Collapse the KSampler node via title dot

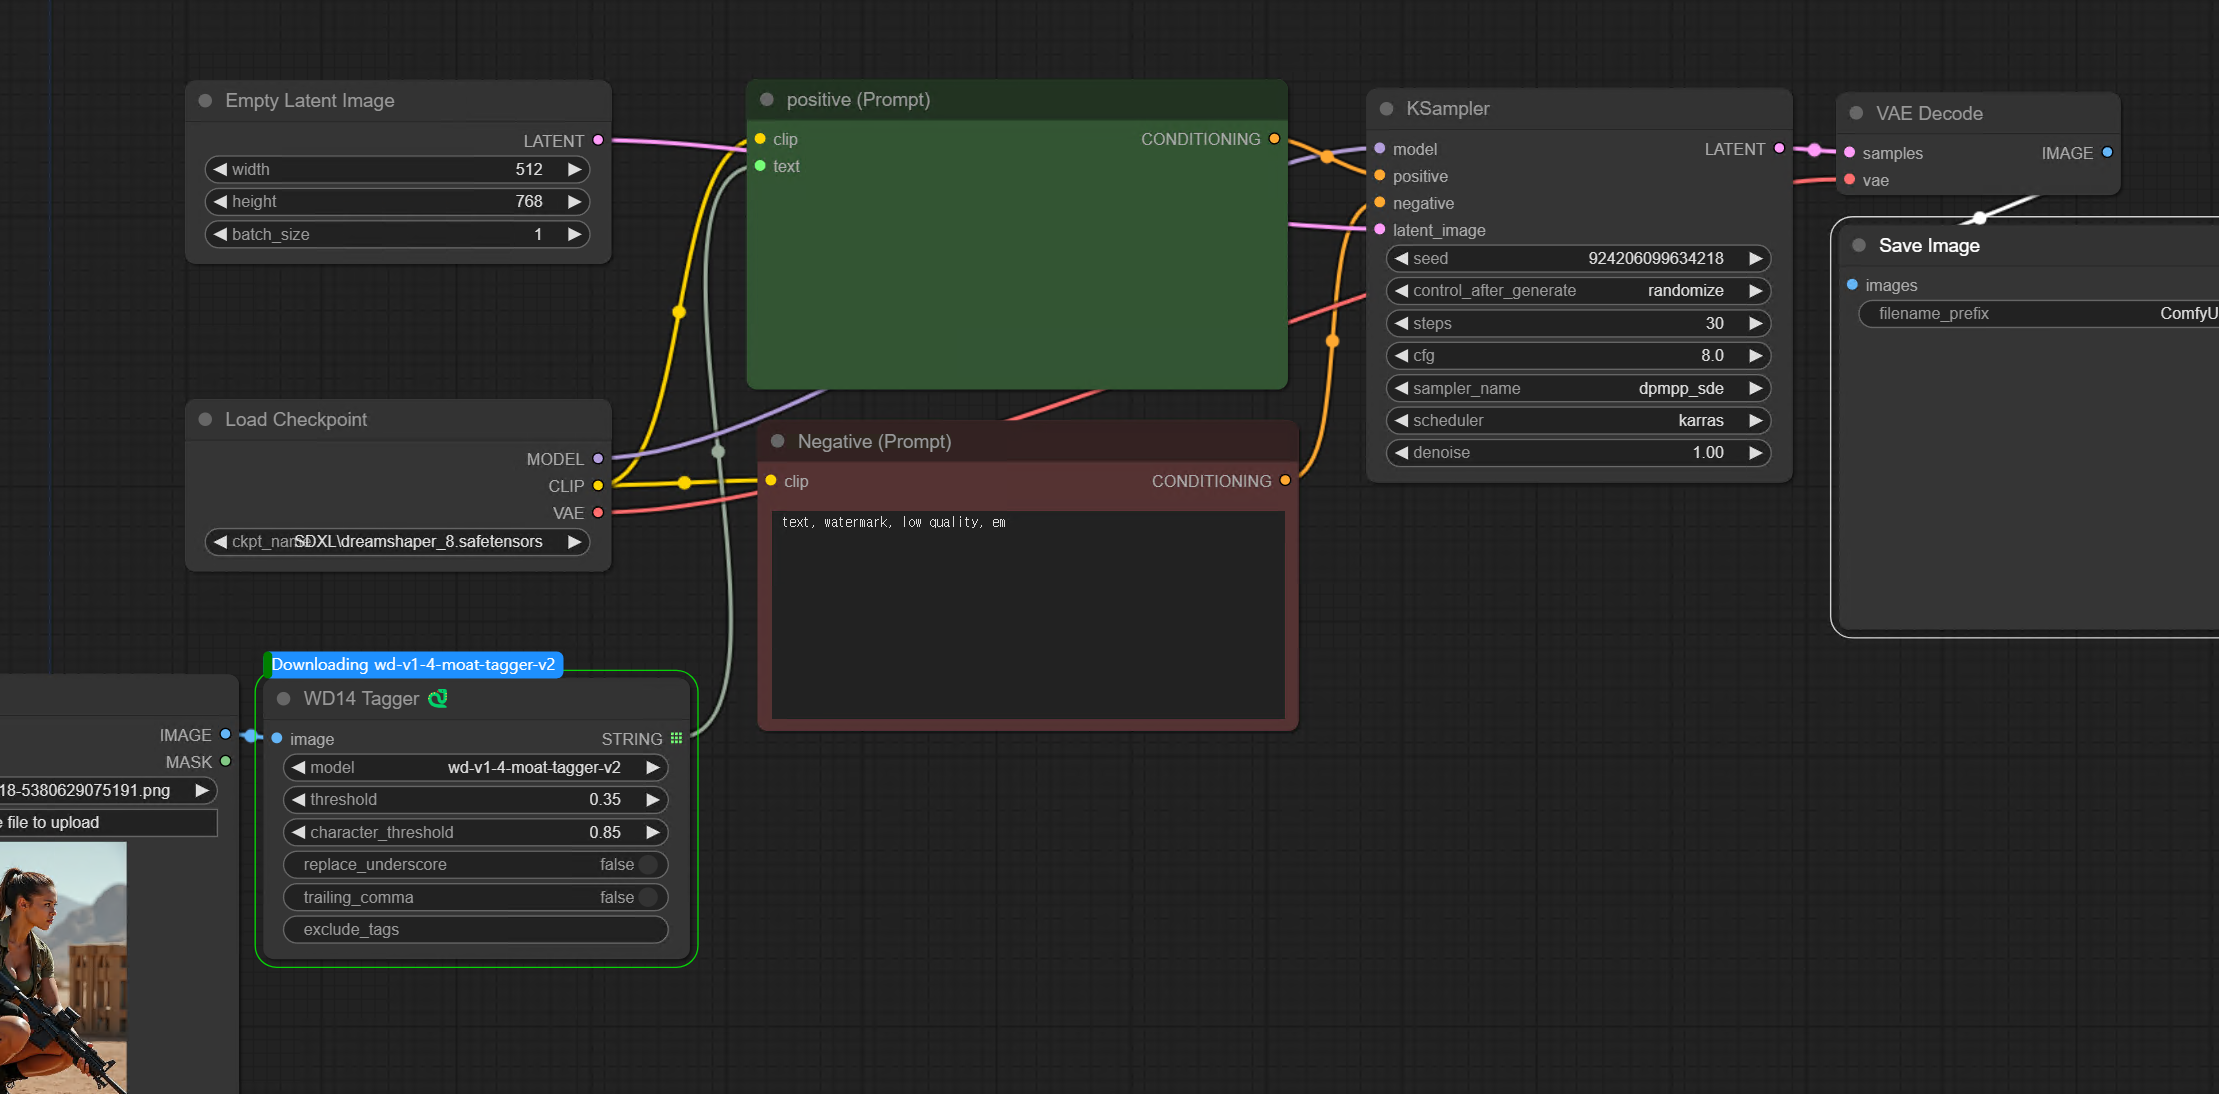[x=1386, y=109]
